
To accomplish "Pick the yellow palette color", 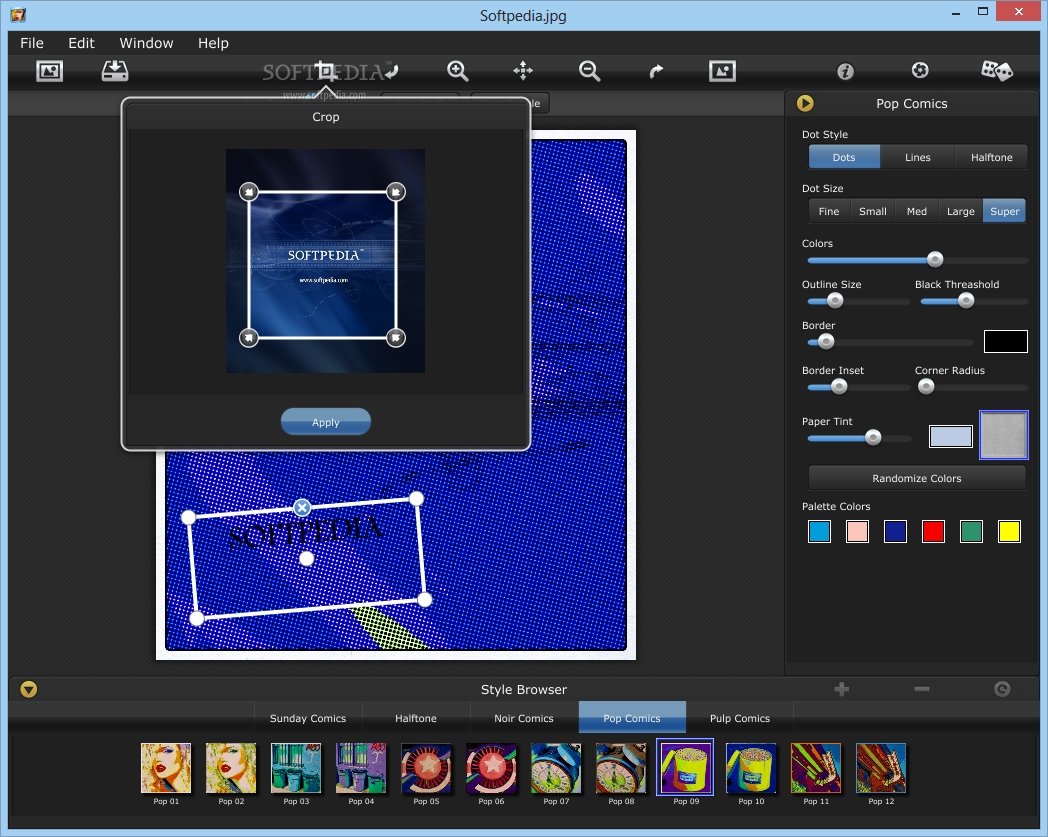I will (1009, 531).
